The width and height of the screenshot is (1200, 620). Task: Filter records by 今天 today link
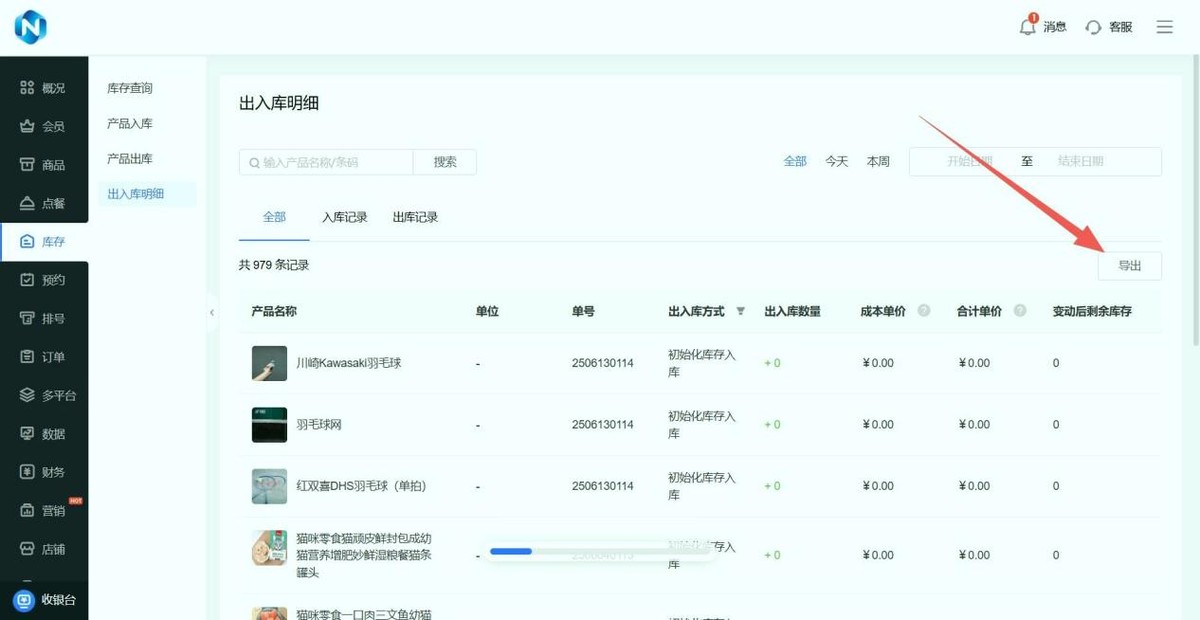836,160
